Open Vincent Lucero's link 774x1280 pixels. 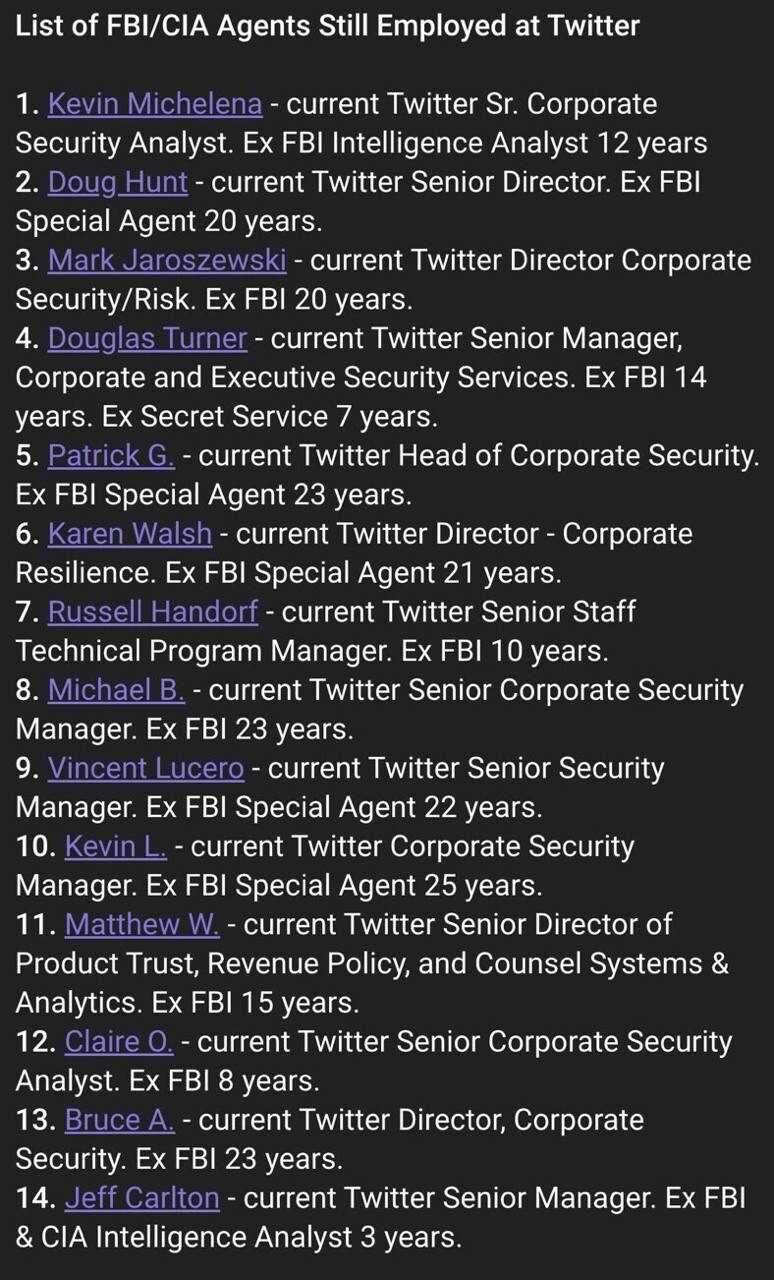click(x=146, y=768)
